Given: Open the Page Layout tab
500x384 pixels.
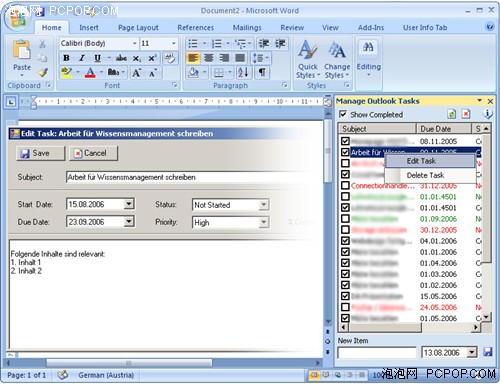Looking at the screenshot, I should (x=138, y=28).
